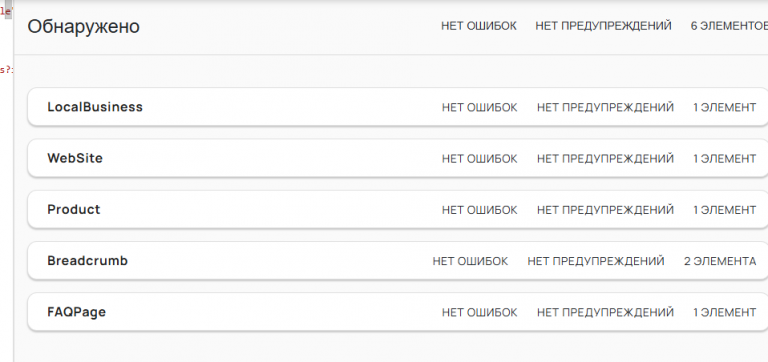Click НЕТ ПРЕДУПРЕЖДЕНИЙ in the header summary
768x362 pixels.
point(603,25)
